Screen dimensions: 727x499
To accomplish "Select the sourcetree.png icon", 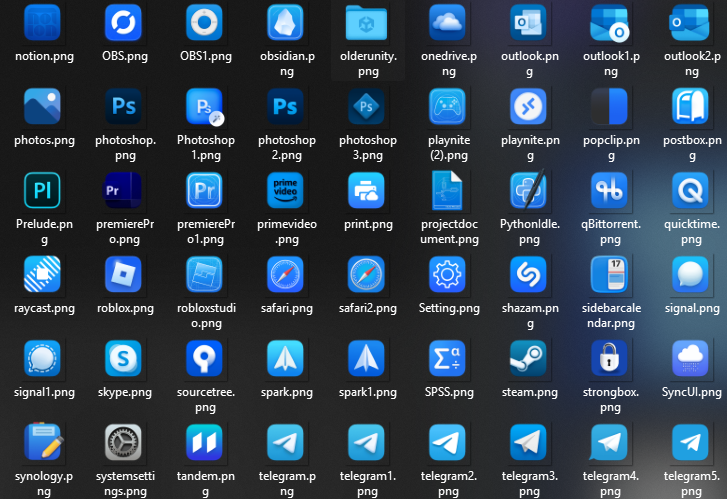I will click(204, 358).
